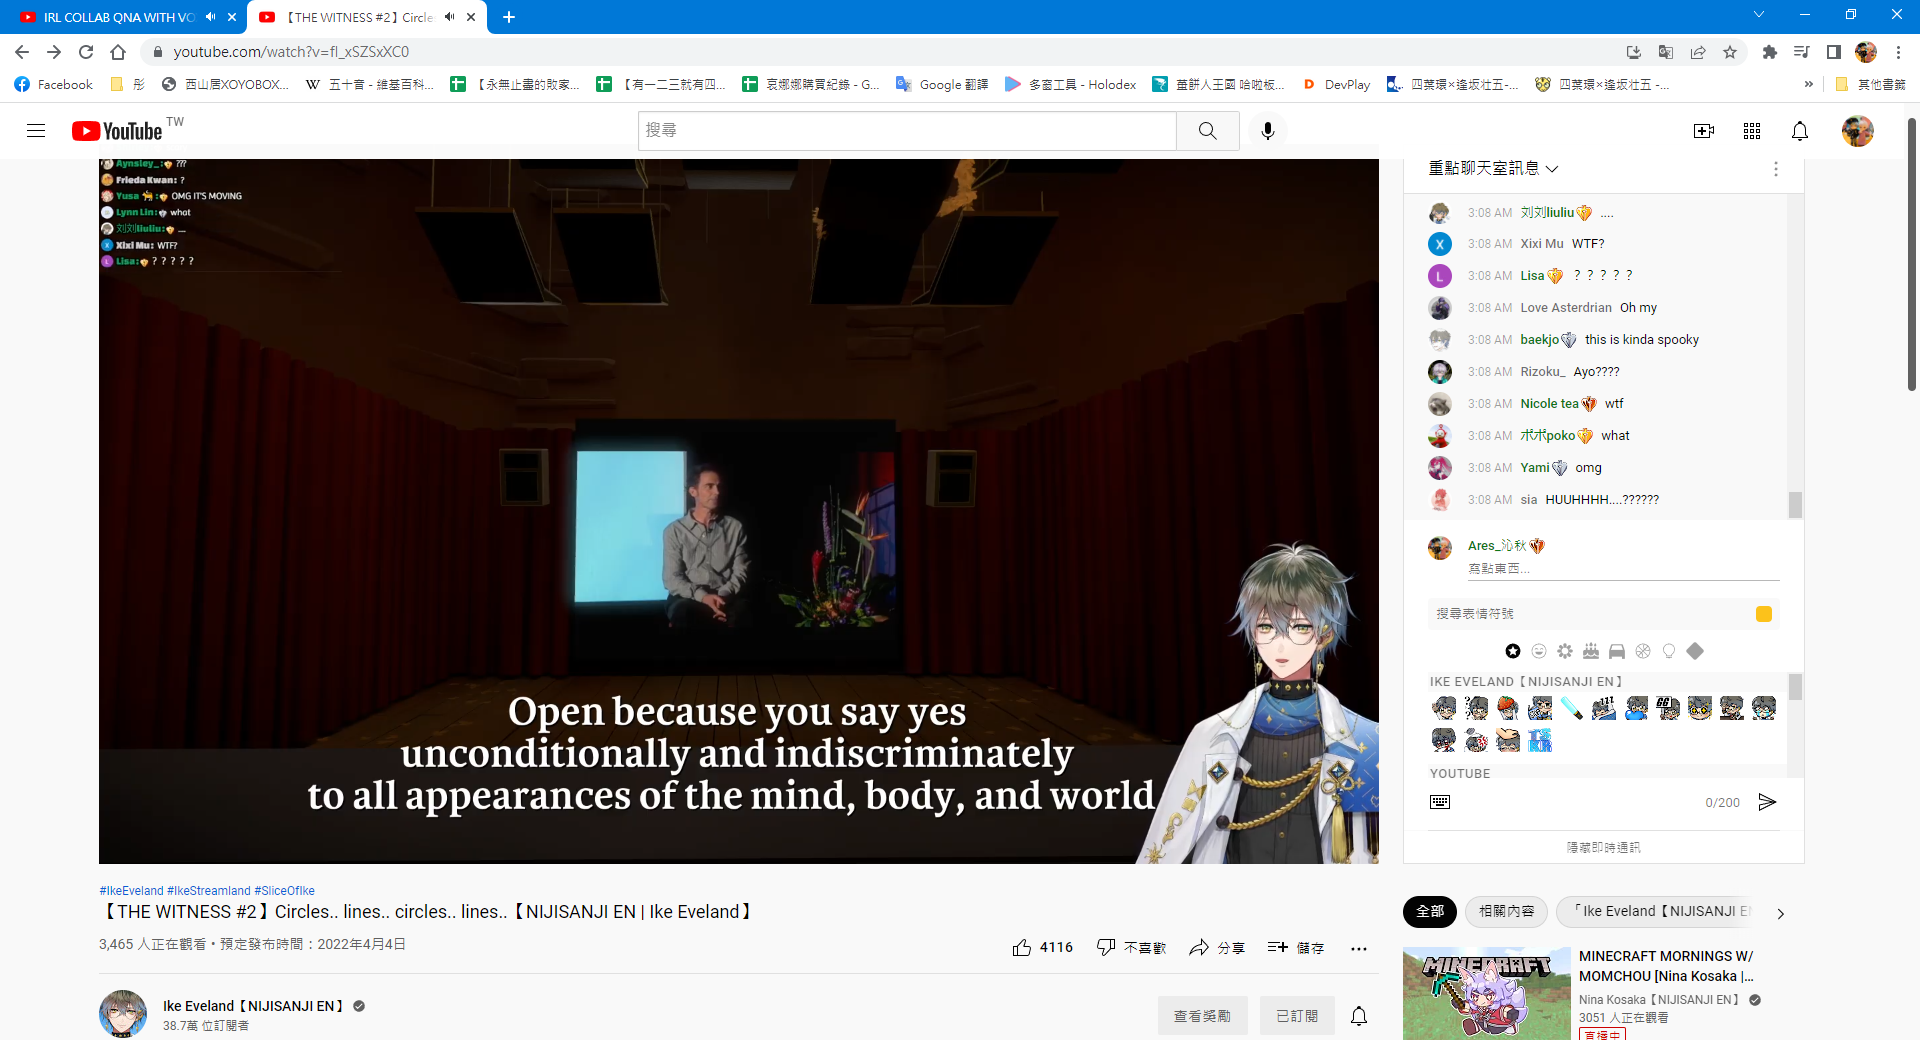Image resolution: width=1920 pixels, height=1040 pixels.
Task: Click the search magnifier button
Action: coord(1208,131)
